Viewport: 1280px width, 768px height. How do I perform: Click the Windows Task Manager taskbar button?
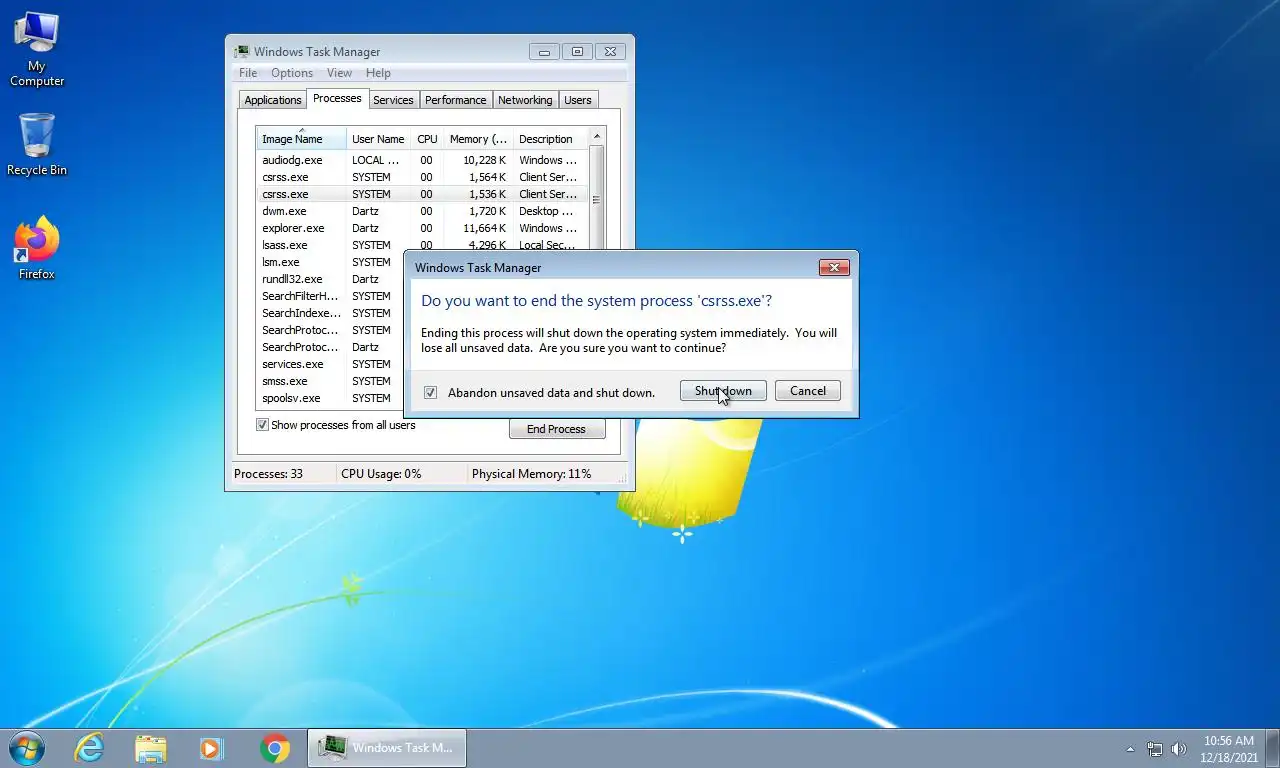386,748
